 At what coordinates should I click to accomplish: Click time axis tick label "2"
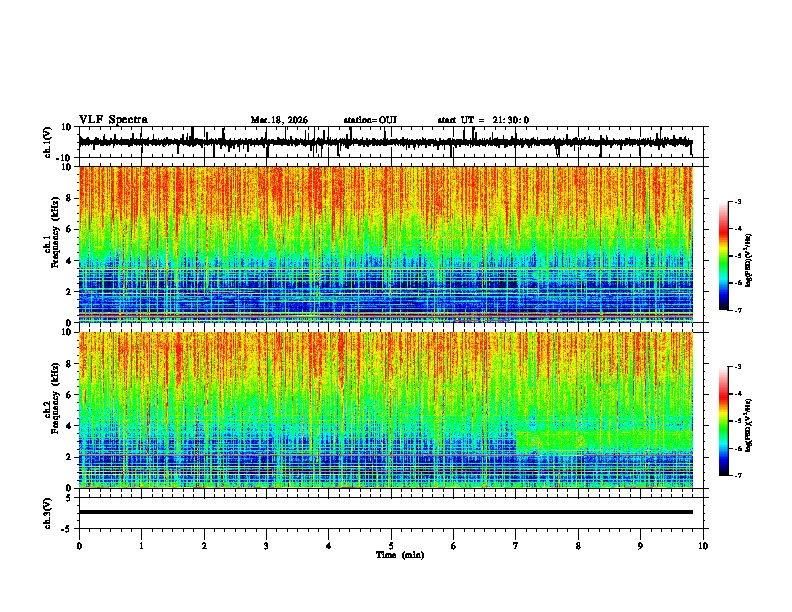(204, 546)
